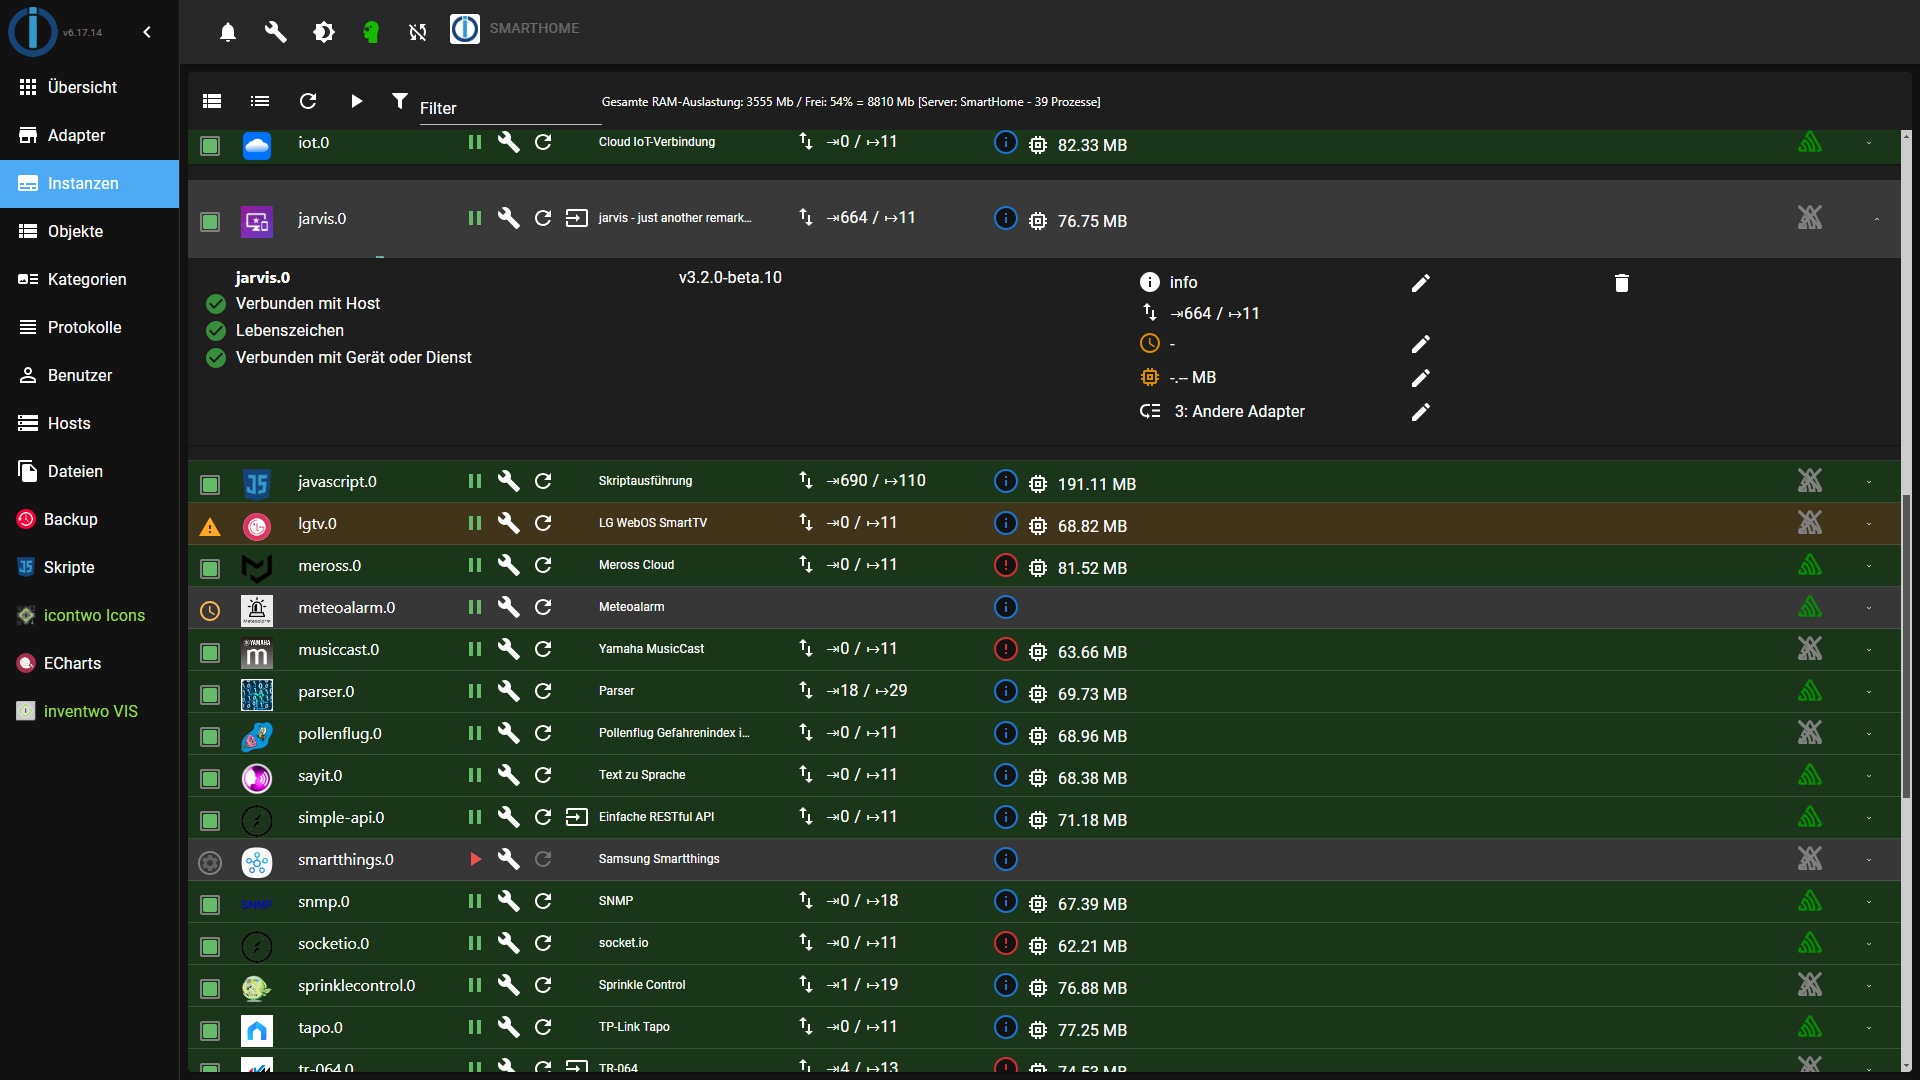Click the green expert mode head icon
This screenshot has width=1920, height=1080.
371,32
